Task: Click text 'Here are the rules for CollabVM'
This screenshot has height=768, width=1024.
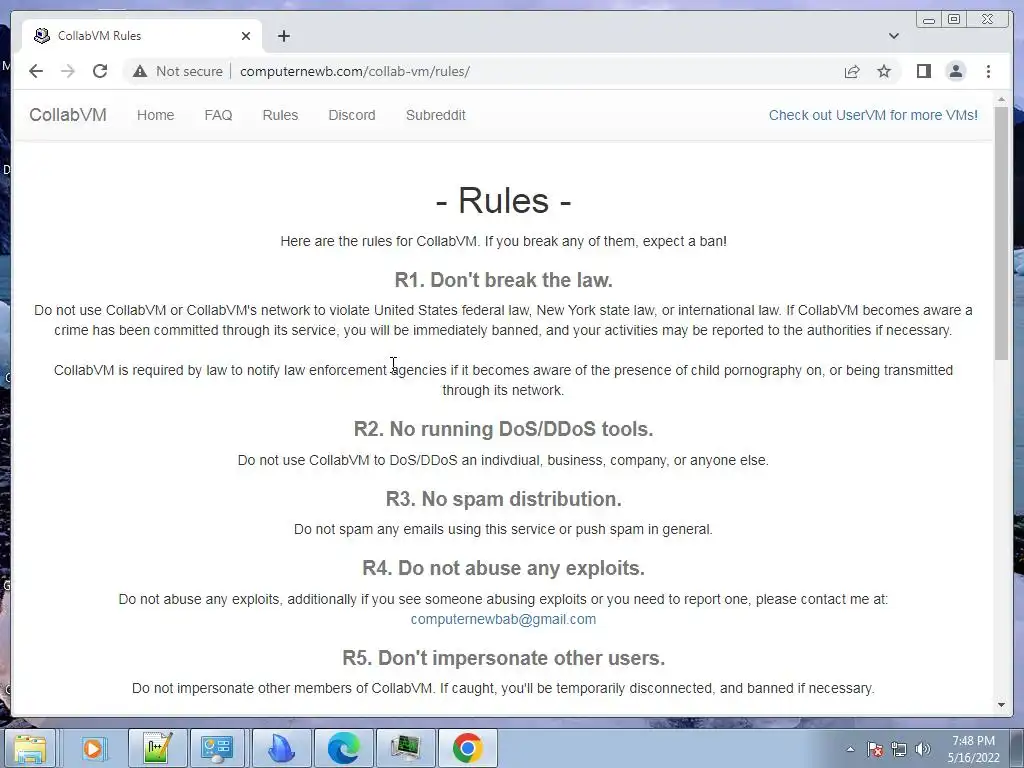Action: pos(379,241)
